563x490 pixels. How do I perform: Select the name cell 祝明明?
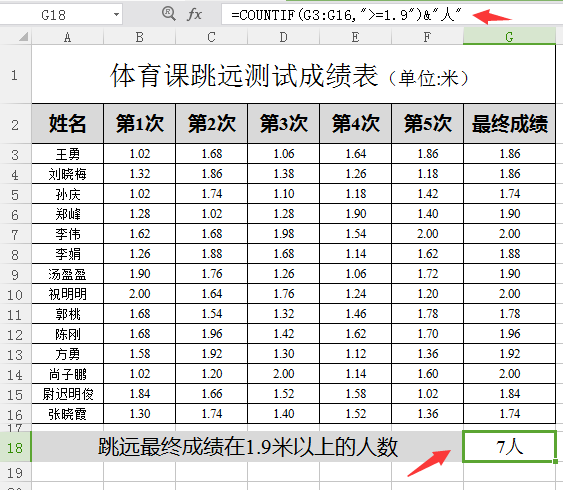pos(68,294)
